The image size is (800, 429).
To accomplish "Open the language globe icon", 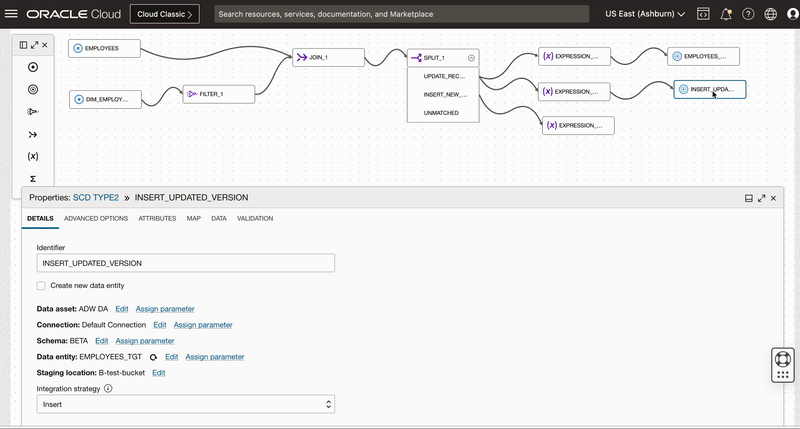I will coord(770,14).
